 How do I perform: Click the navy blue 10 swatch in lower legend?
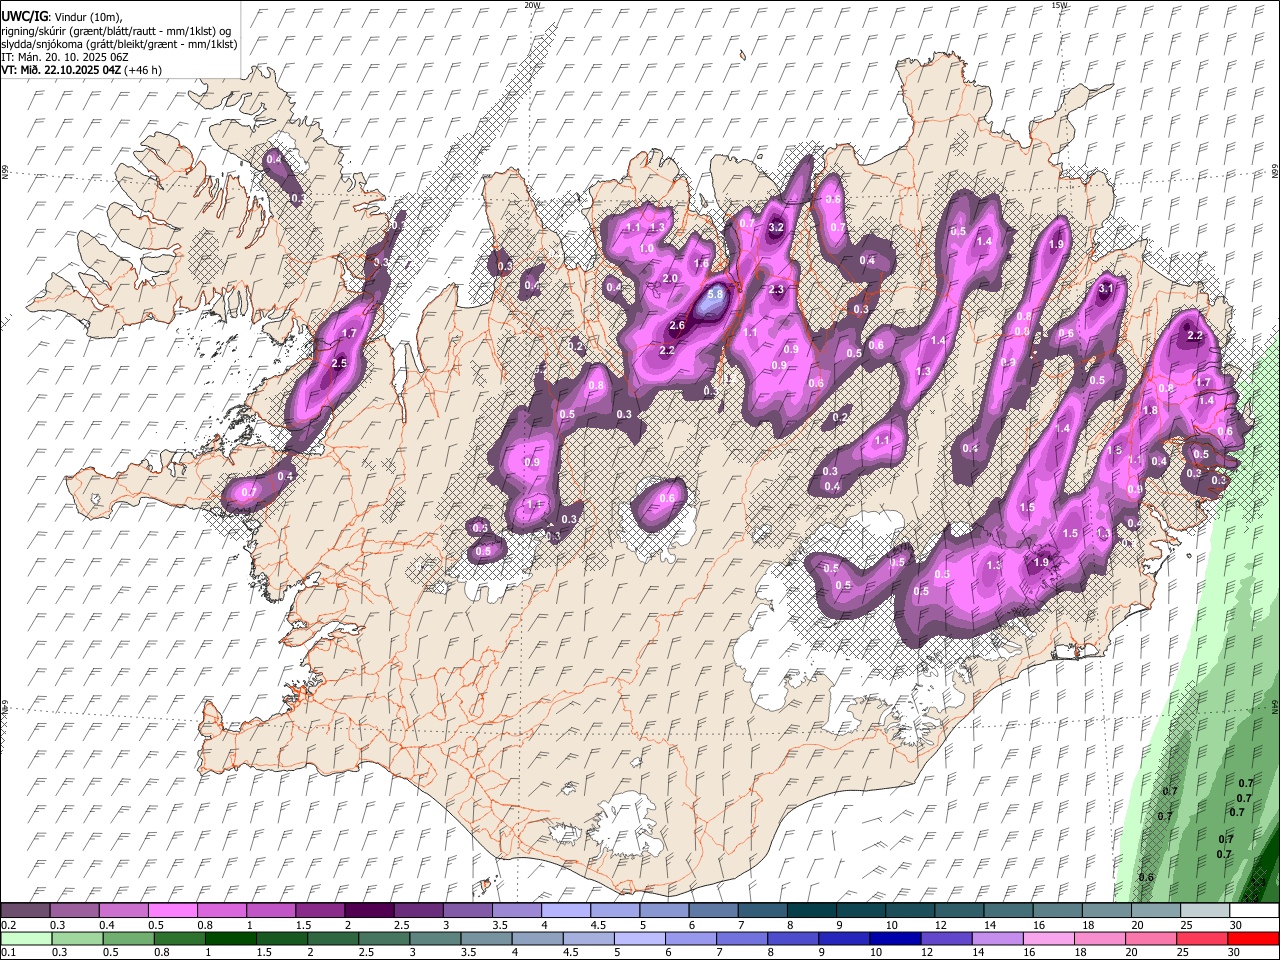coord(895,938)
